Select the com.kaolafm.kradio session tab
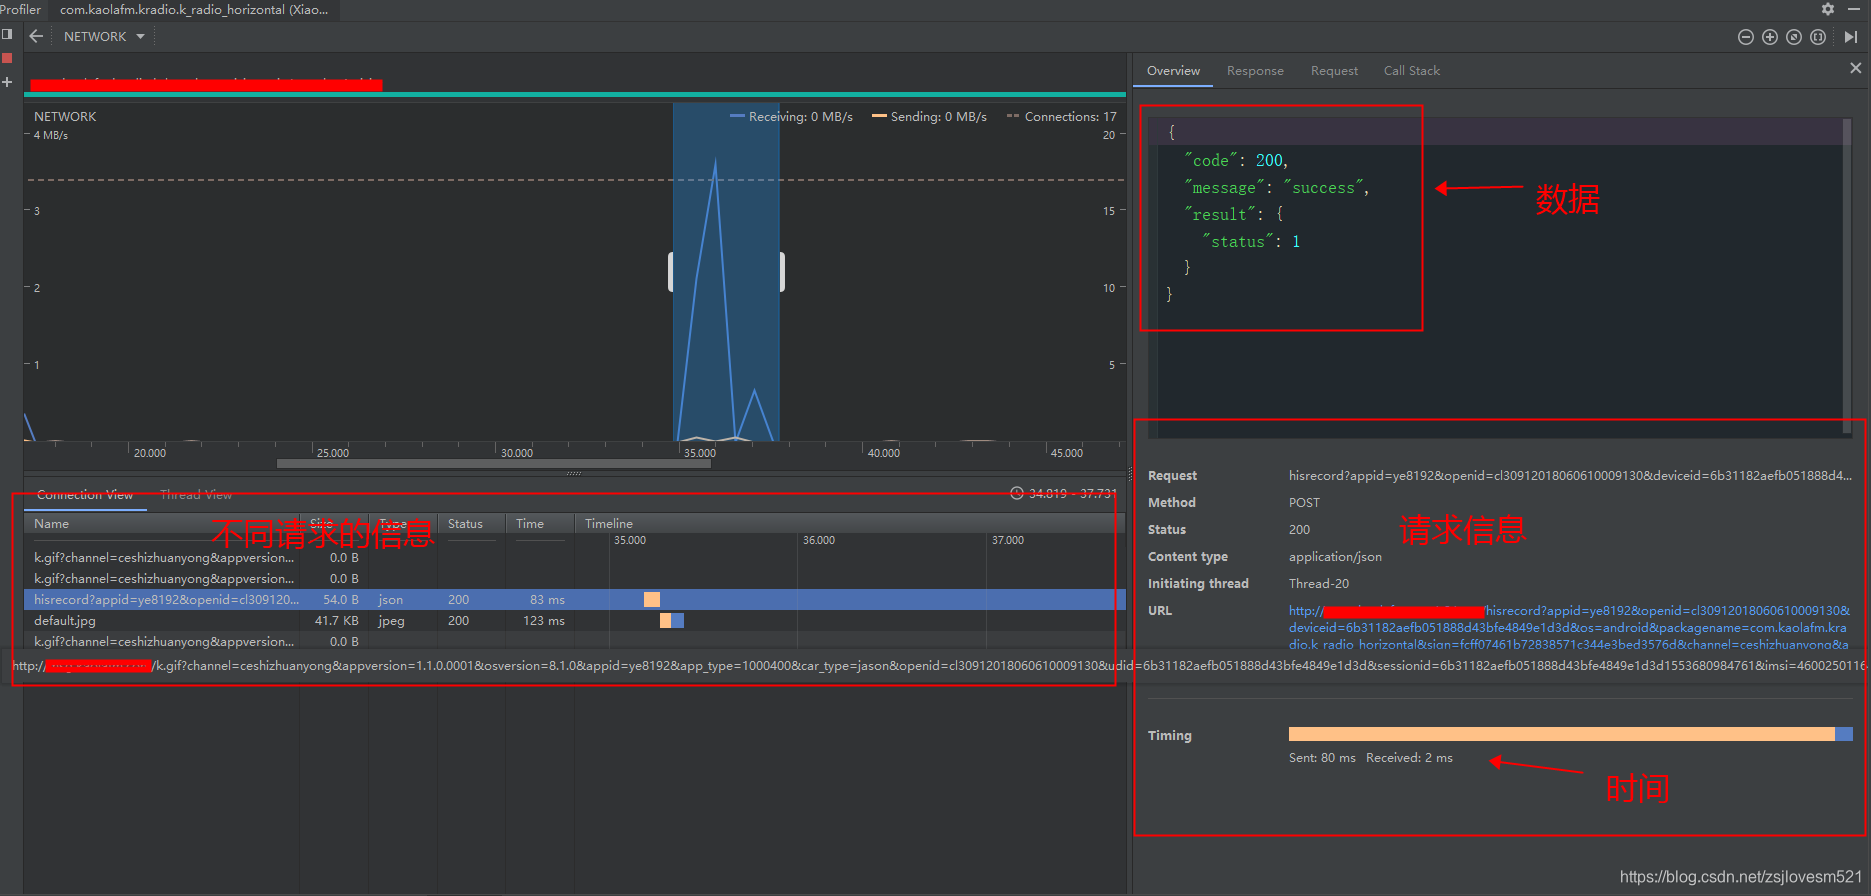This screenshot has height=896, width=1871. point(194,10)
